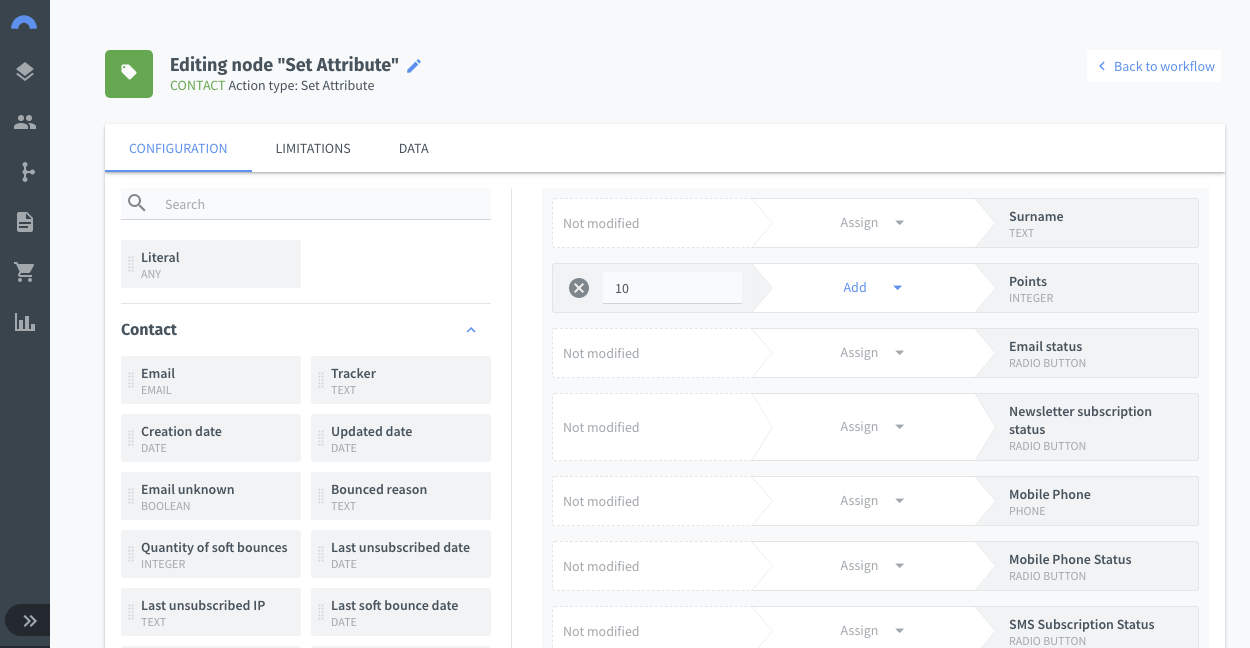Click drag handle of Tracker attribute
Screen dimensions: 1250x648
[321, 381]
